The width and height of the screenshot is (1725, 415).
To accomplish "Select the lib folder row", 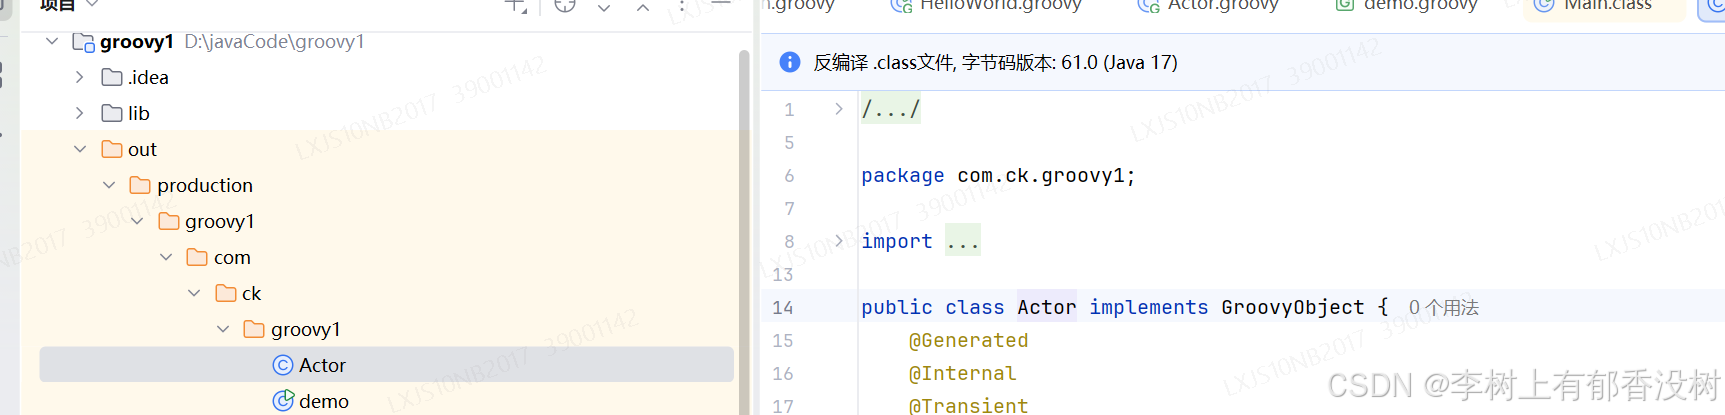I will click(x=387, y=113).
